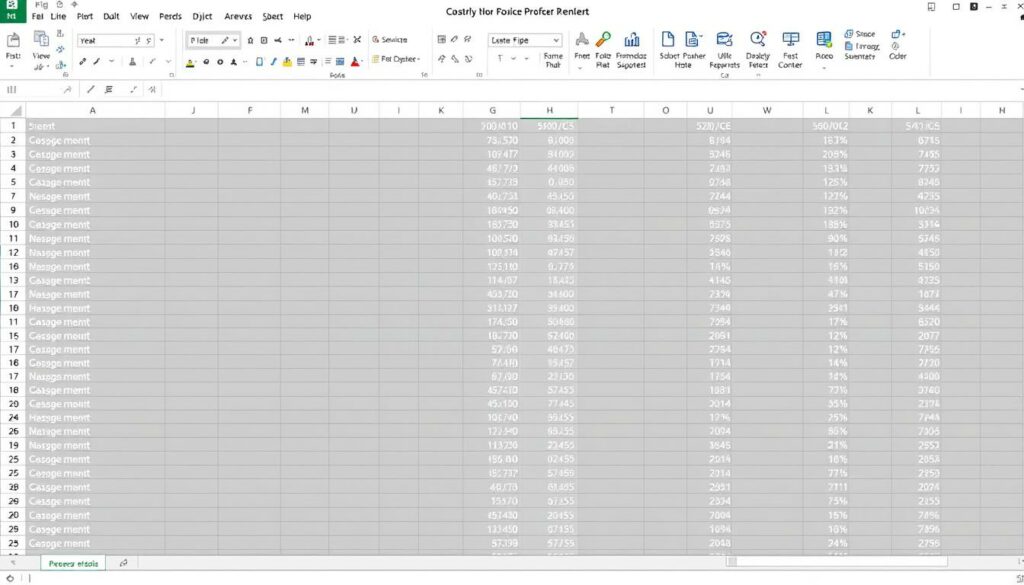Open the 'Plide' combo box dropdown
This screenshot has height=585, width=1024.
(236, 41)
